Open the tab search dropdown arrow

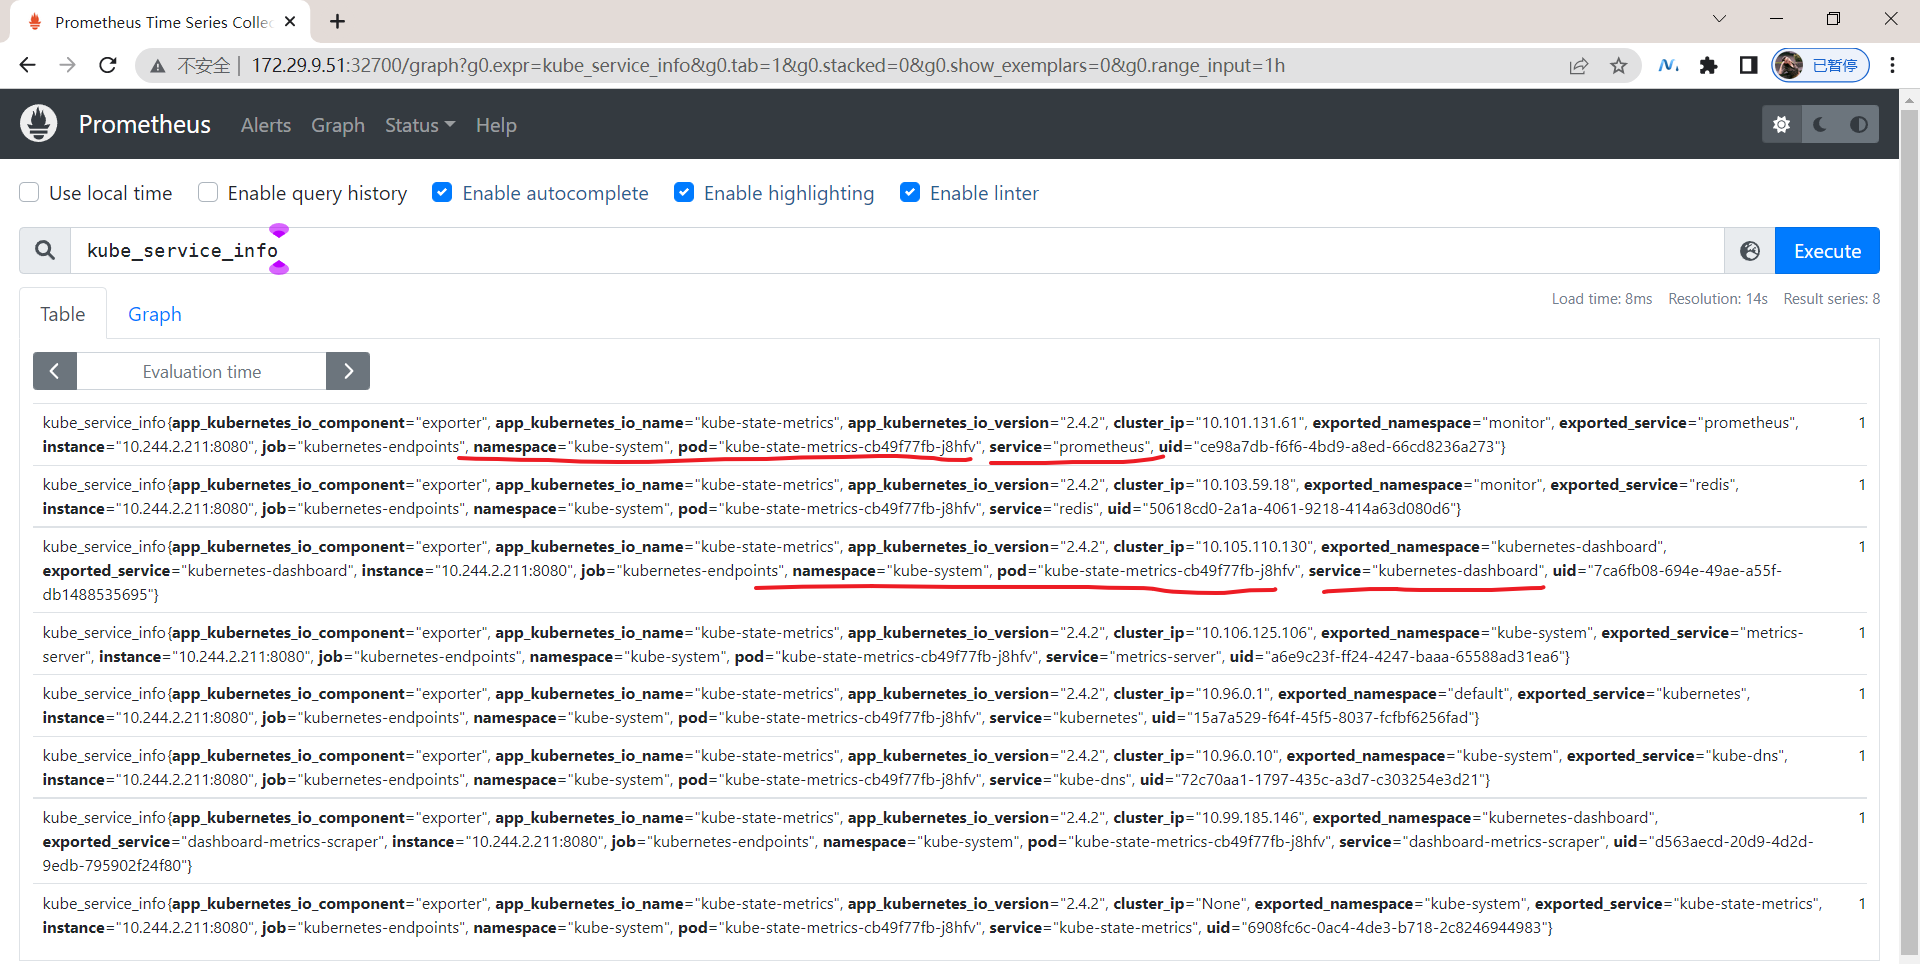(1719, 19)
